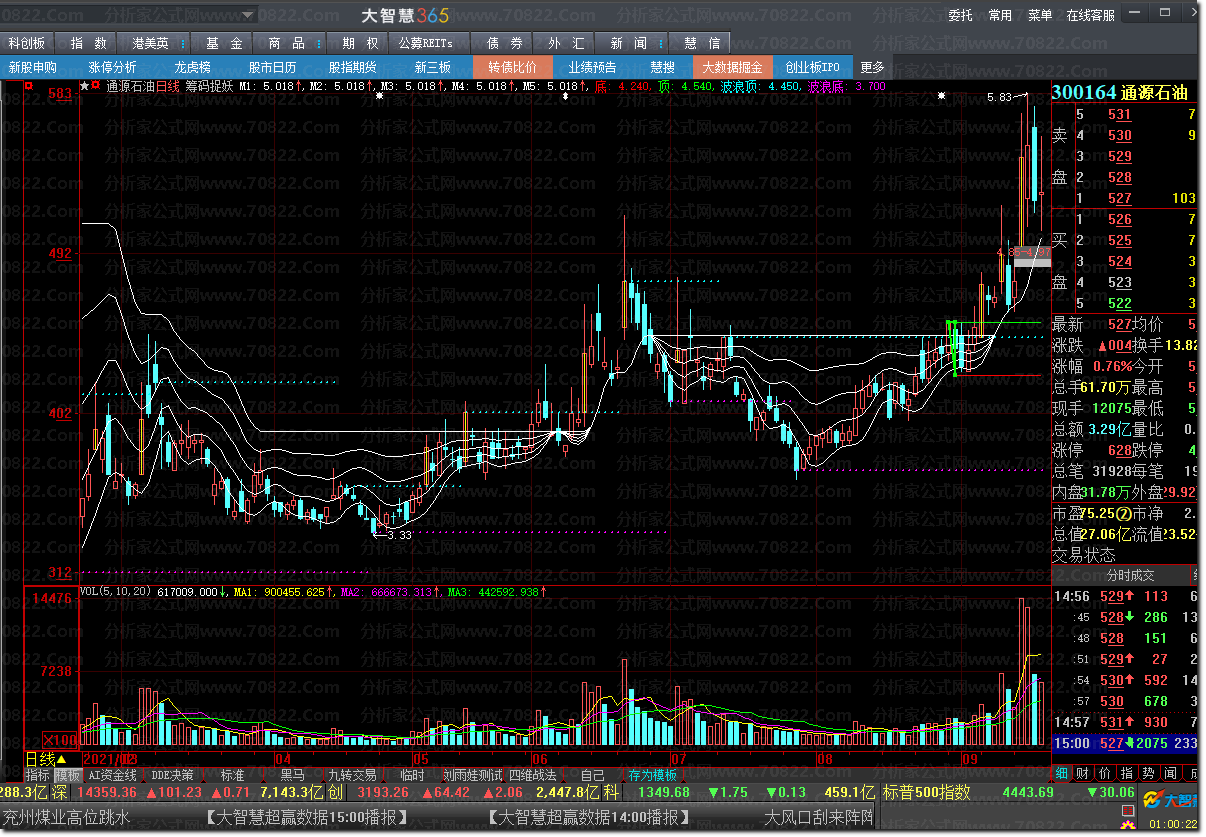Click the 3.33 low price marker
This screenshot has width=1206, height=837.
click(400, 535)
